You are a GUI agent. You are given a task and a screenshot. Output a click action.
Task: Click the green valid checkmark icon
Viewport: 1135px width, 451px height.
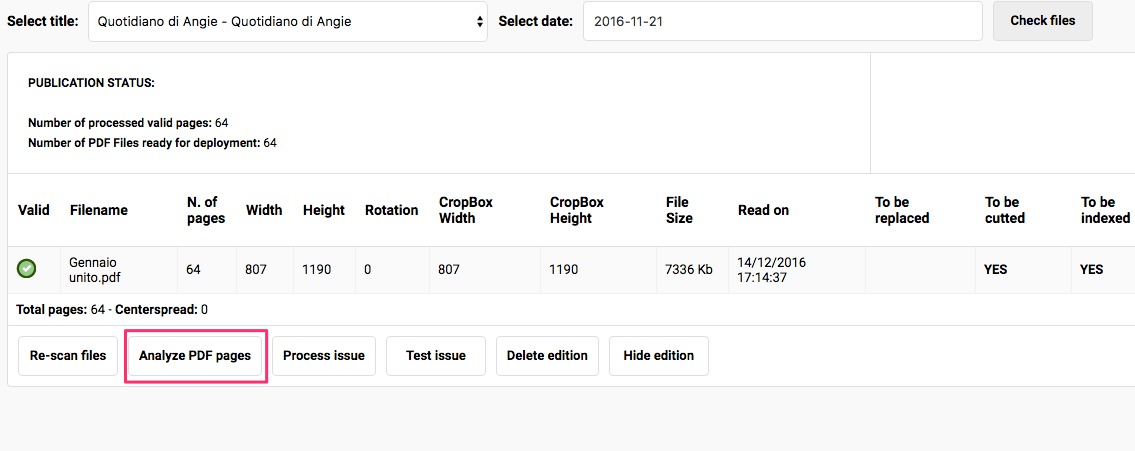click(27, 269)
